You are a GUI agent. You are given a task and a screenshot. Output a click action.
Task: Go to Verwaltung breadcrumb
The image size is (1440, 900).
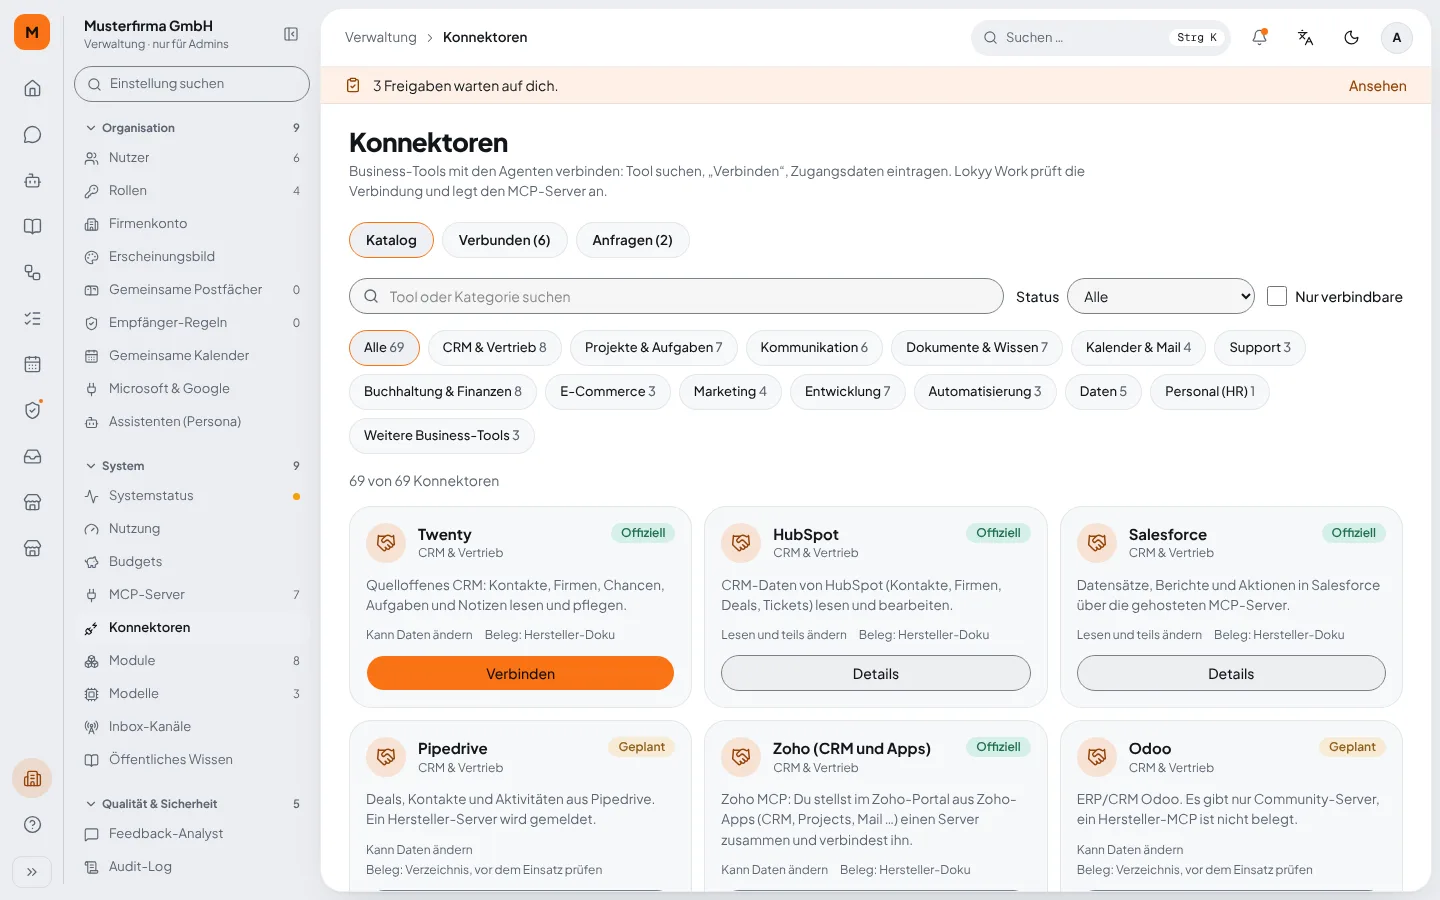[381, 37]
